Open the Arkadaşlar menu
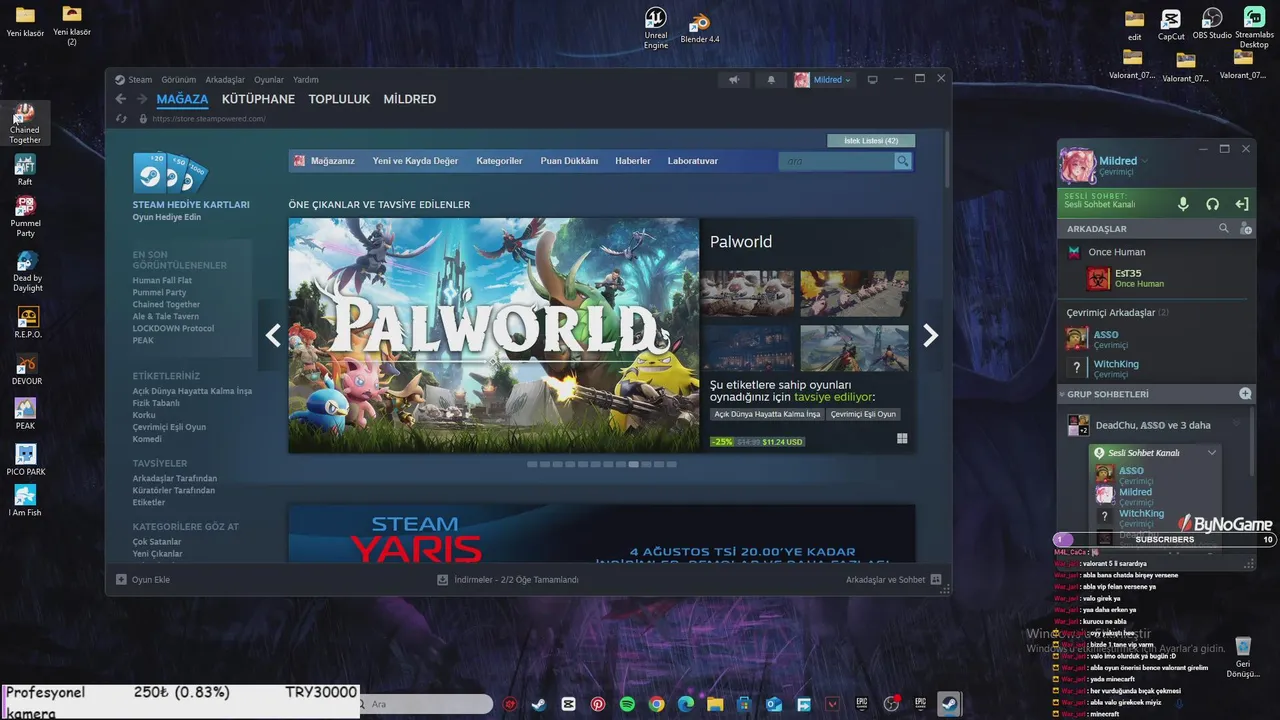The height and width of the screenshot is (720, 1280). (225, 80)
